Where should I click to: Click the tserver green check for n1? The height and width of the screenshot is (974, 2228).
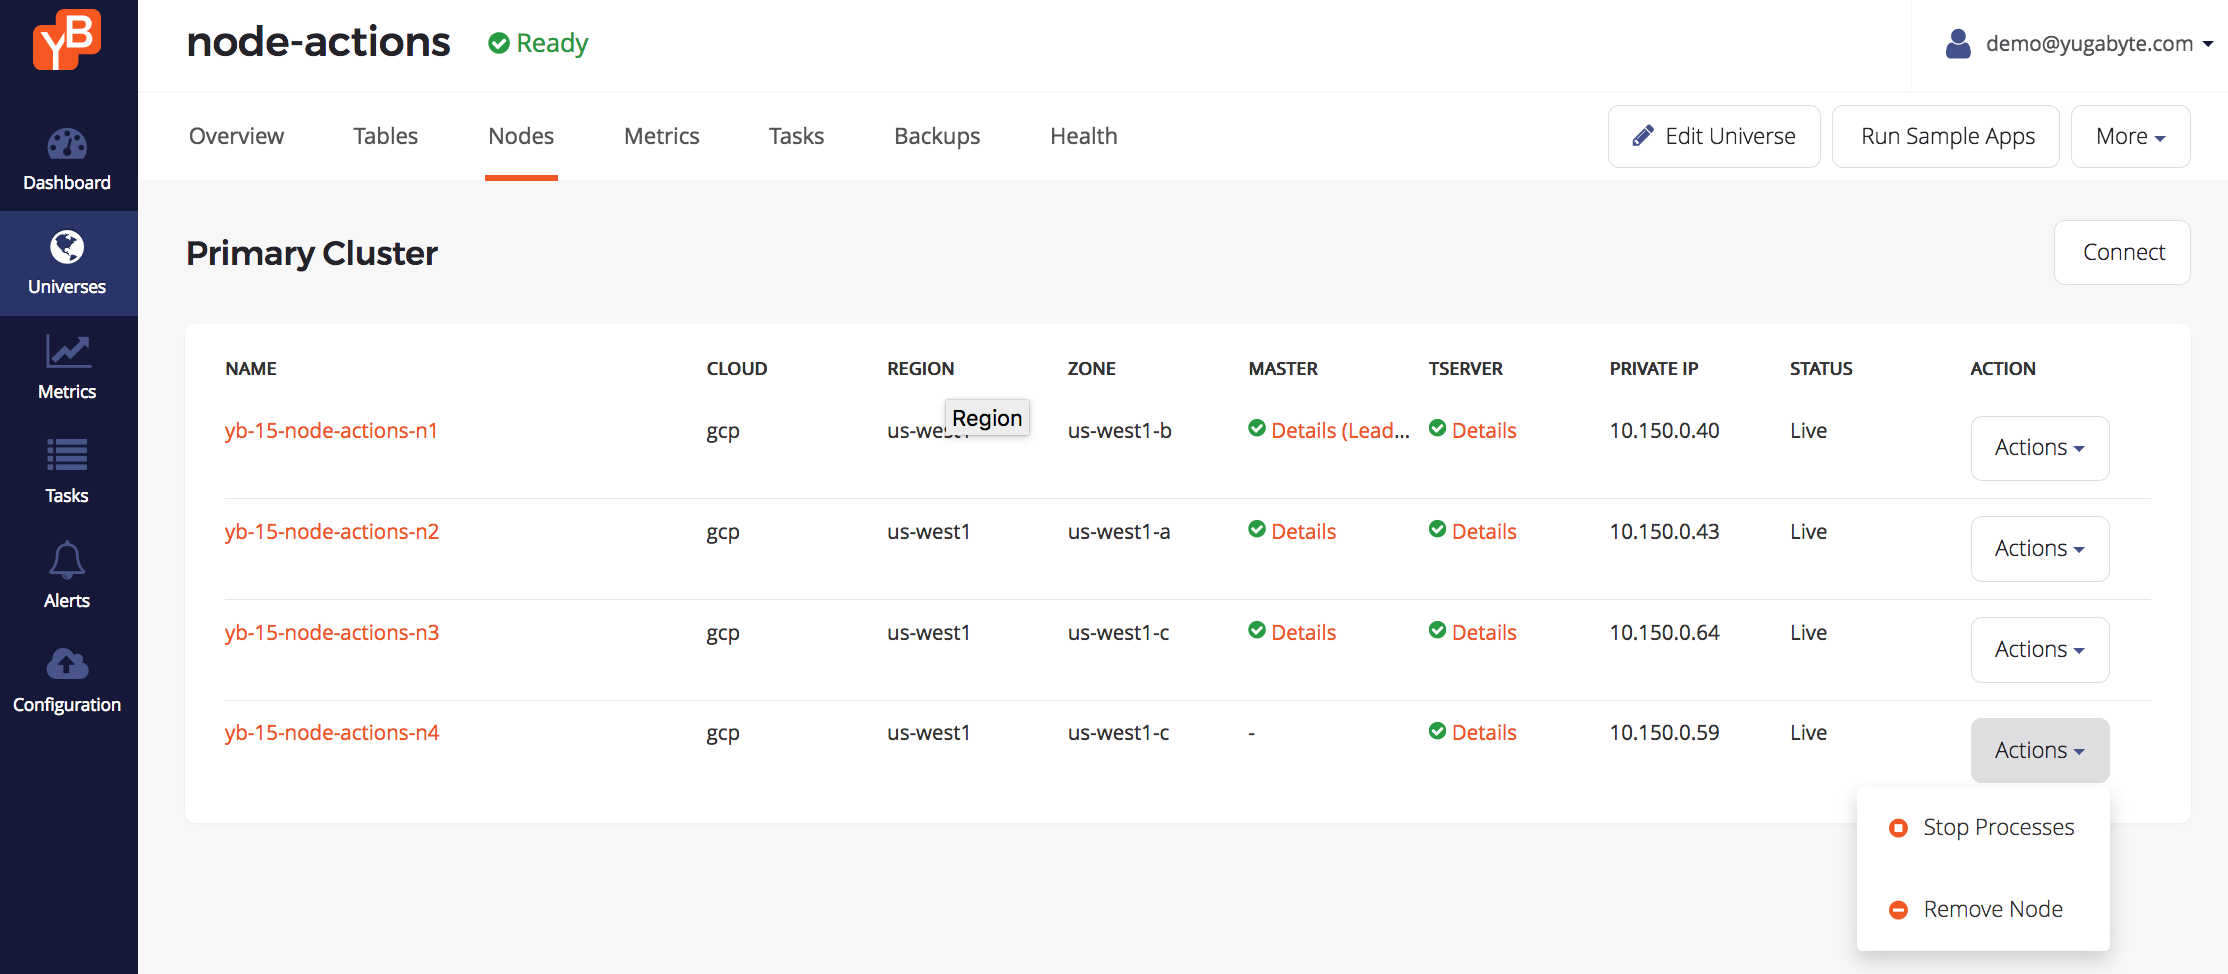(1437, 428)
